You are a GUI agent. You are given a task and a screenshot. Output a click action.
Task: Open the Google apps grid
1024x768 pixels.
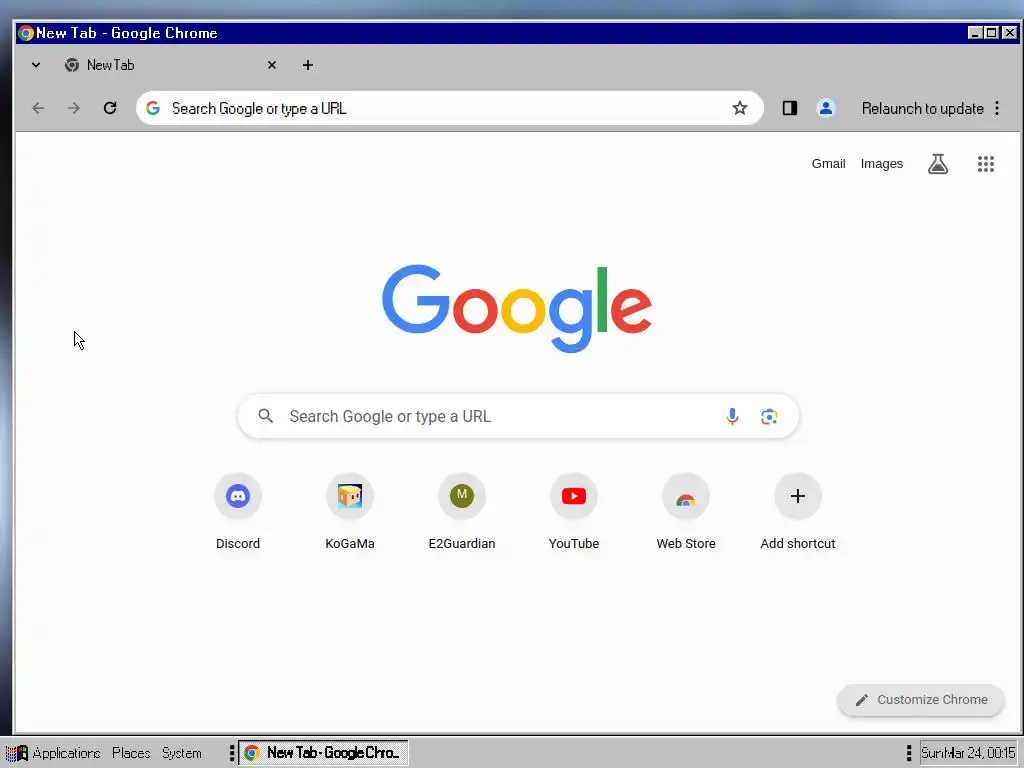(x=985, y=164)
